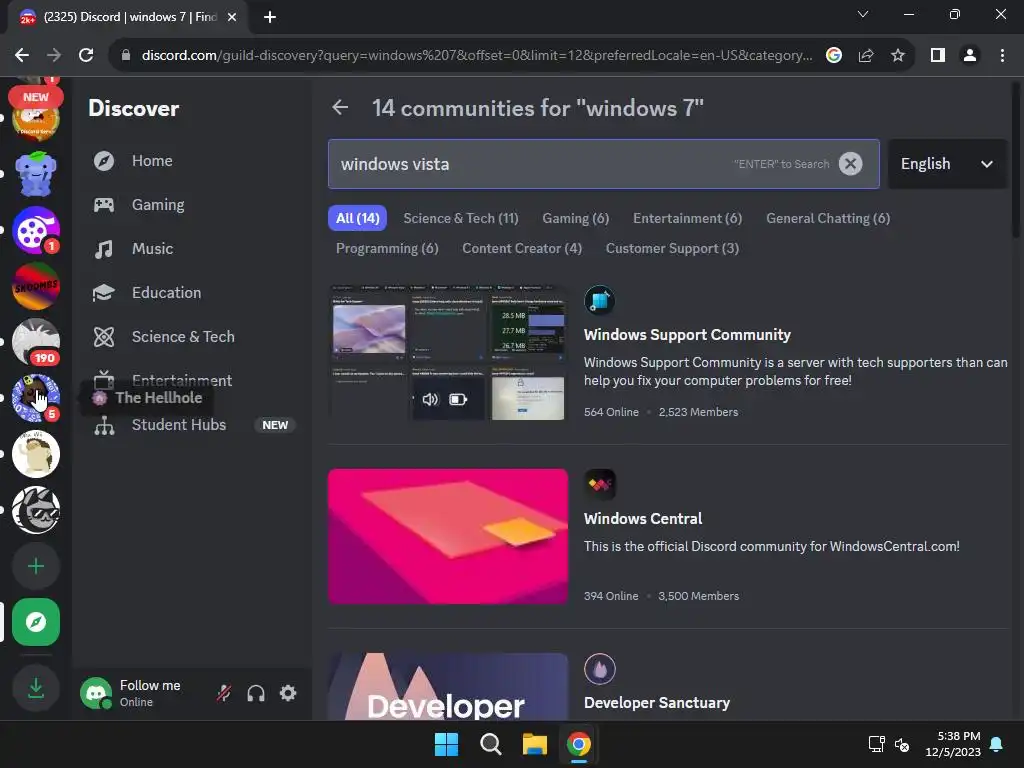Viewport: 1024px width, 768px height.
Task: Open the Windows Support Community title
Action: click(687, 334)
